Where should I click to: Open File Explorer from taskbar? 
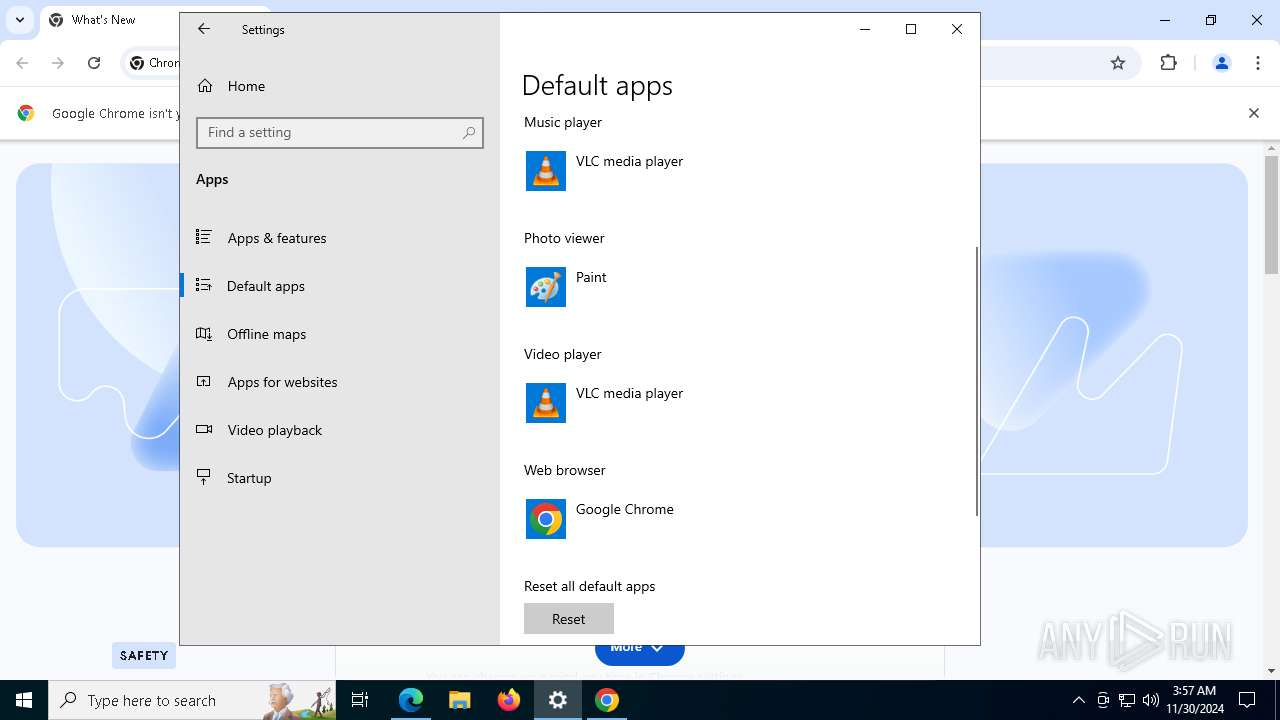460,700
